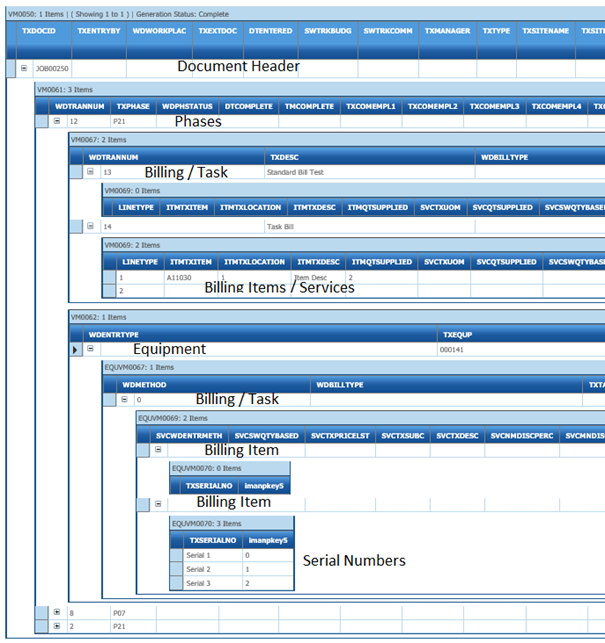Click the row selector arrow on Equipment row

point(76,350)
